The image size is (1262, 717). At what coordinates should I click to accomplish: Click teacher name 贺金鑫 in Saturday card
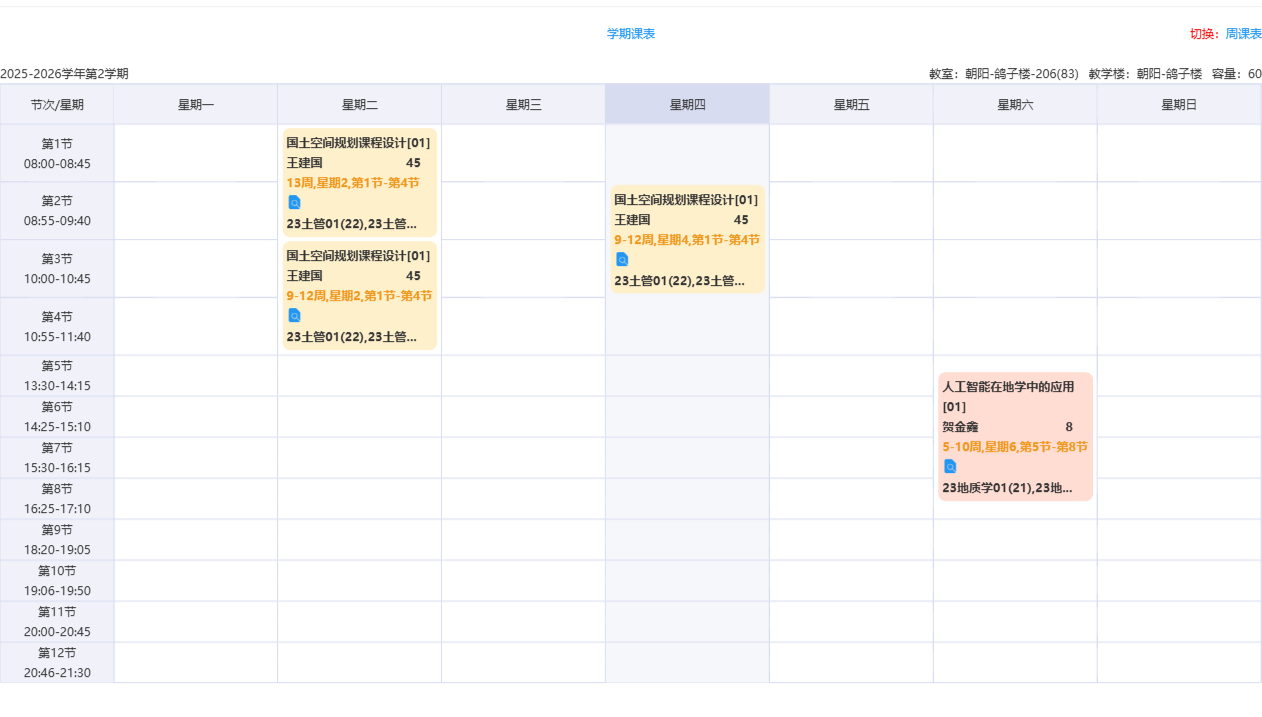coord(960,427)
